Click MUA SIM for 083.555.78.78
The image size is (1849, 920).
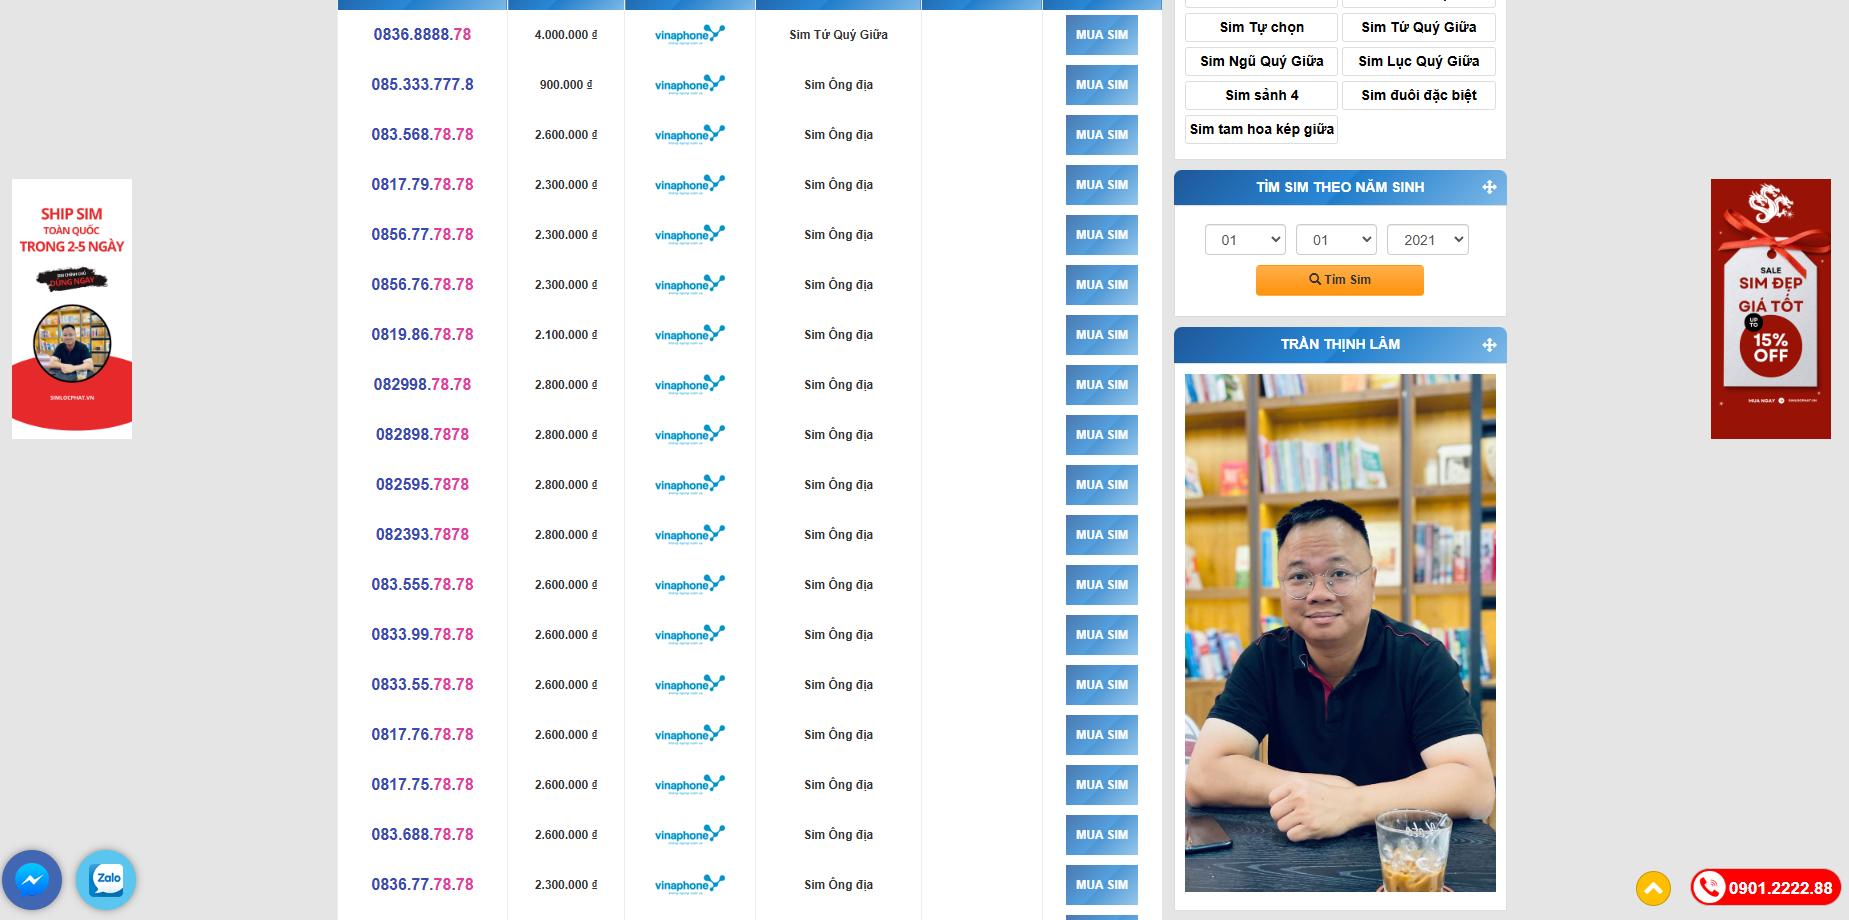(1102, 585)
